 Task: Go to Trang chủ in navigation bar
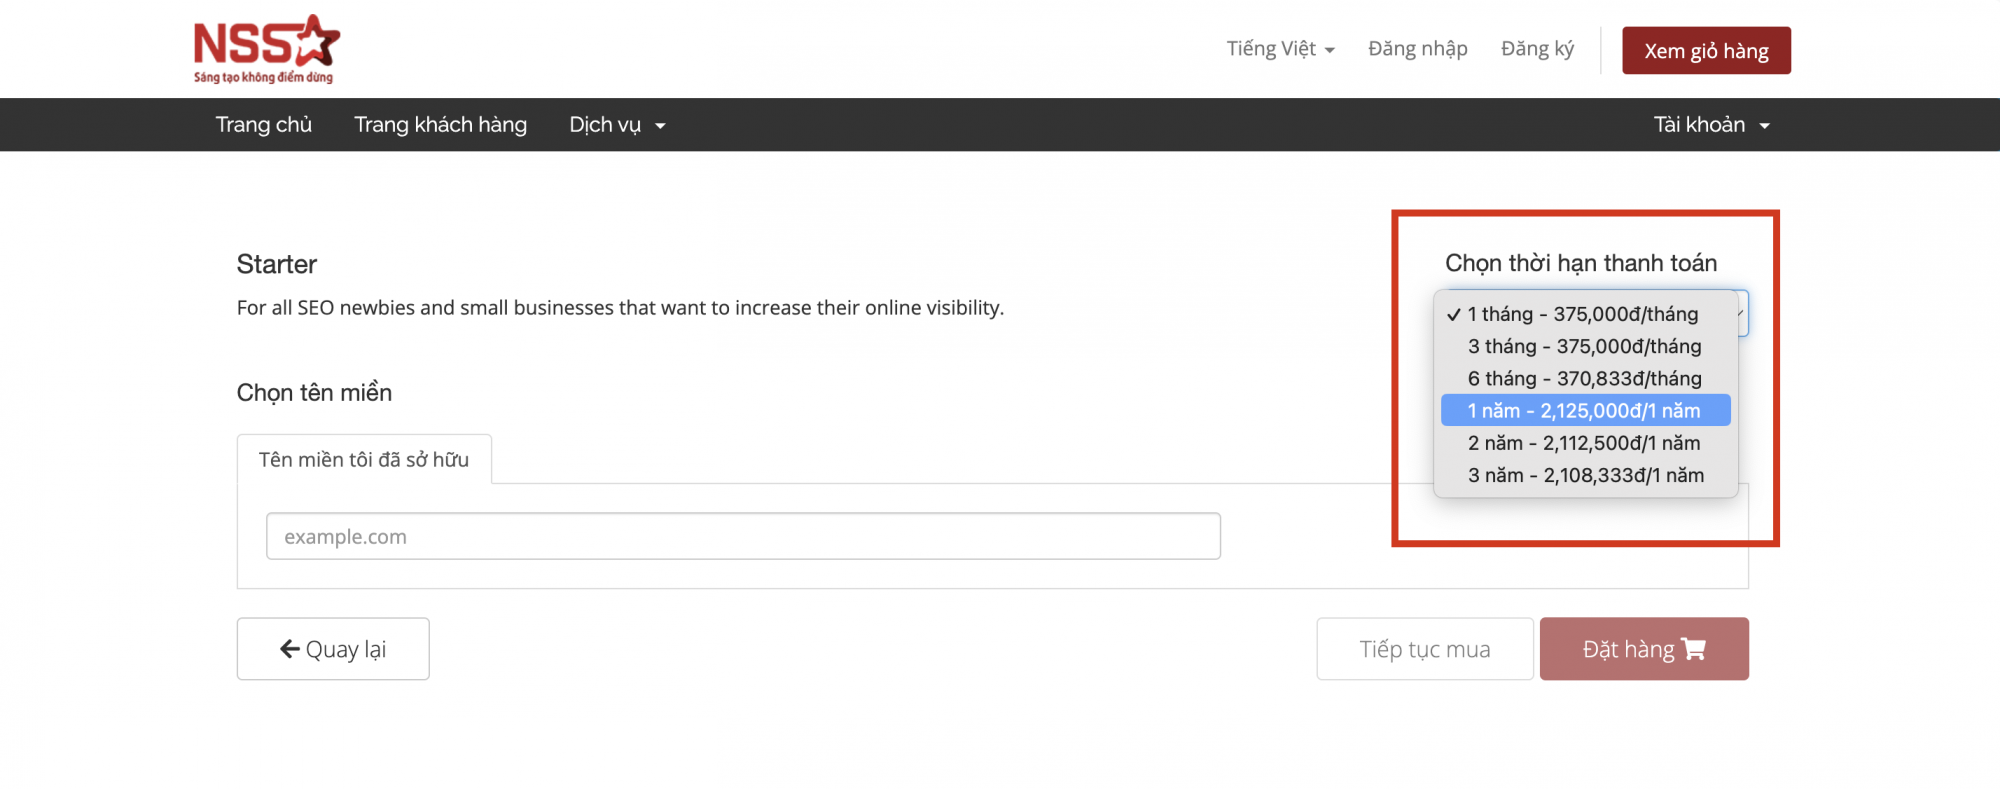[264, 125]
